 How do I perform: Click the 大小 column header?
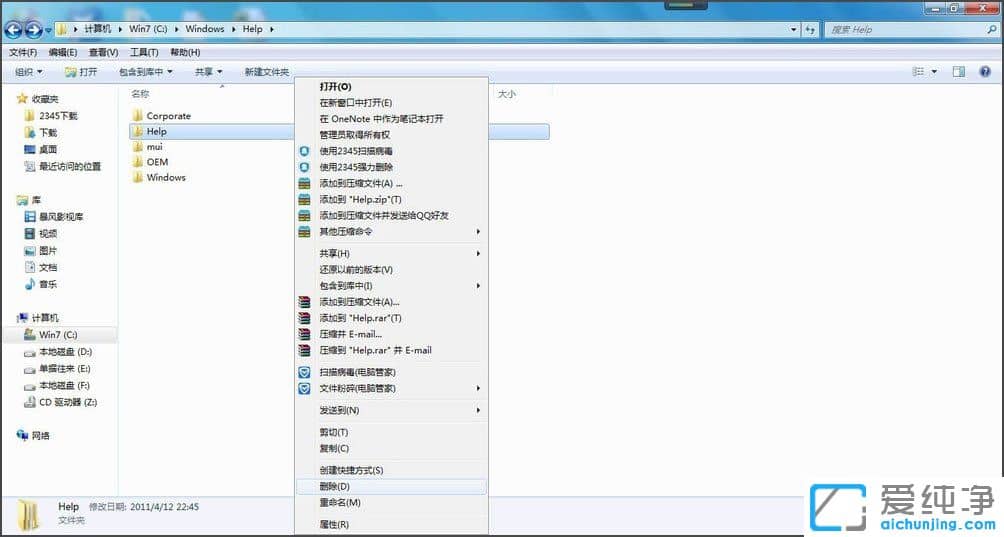click(x=507, y=94)
